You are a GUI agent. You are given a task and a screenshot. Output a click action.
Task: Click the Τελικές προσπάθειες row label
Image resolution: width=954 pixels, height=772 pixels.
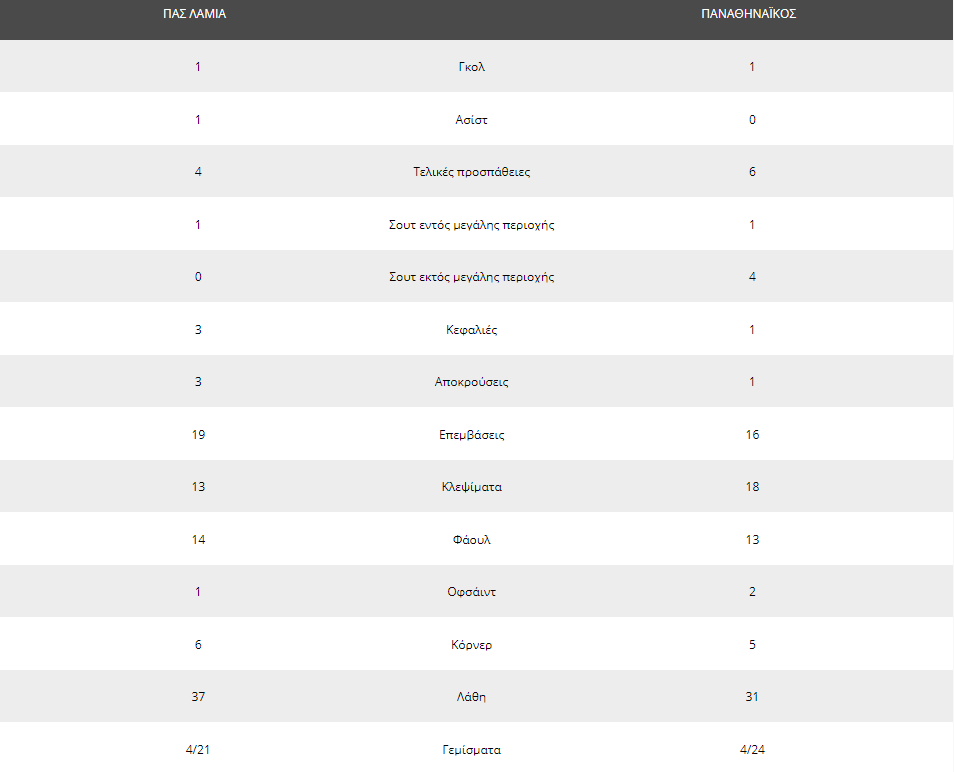472,172
